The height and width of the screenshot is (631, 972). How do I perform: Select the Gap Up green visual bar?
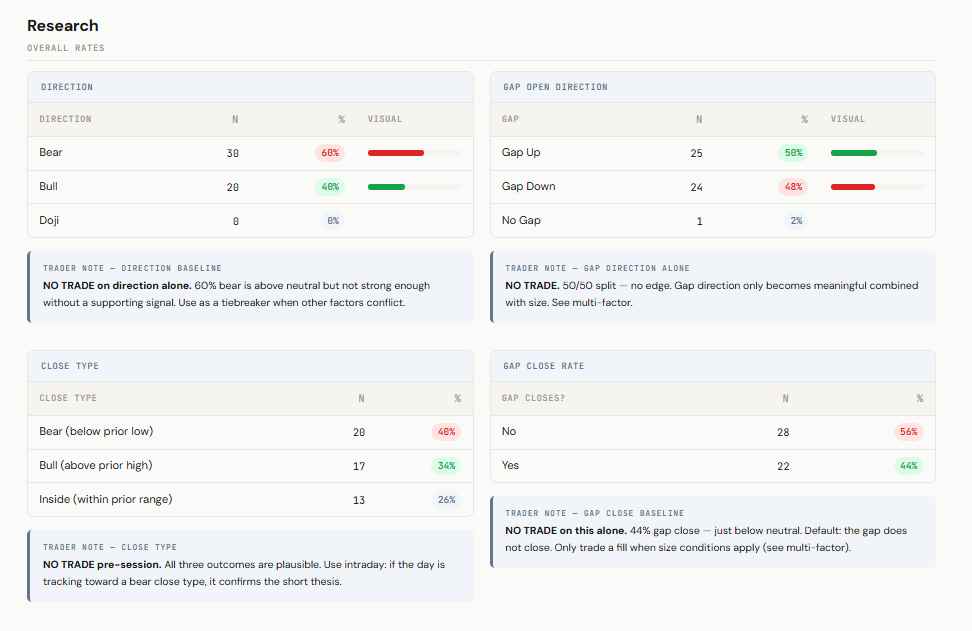tap(853, 153)
